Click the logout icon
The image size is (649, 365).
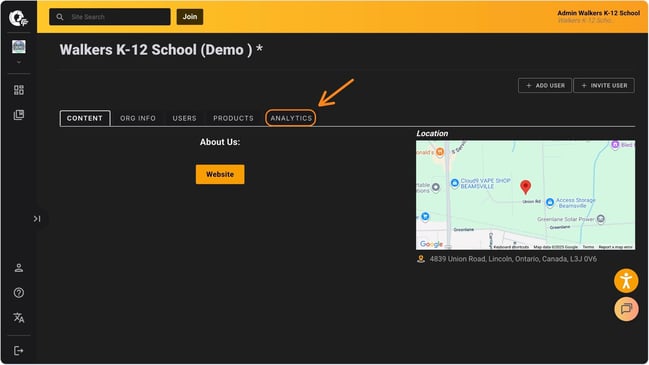pyautogui.click(x=19, y=351)
